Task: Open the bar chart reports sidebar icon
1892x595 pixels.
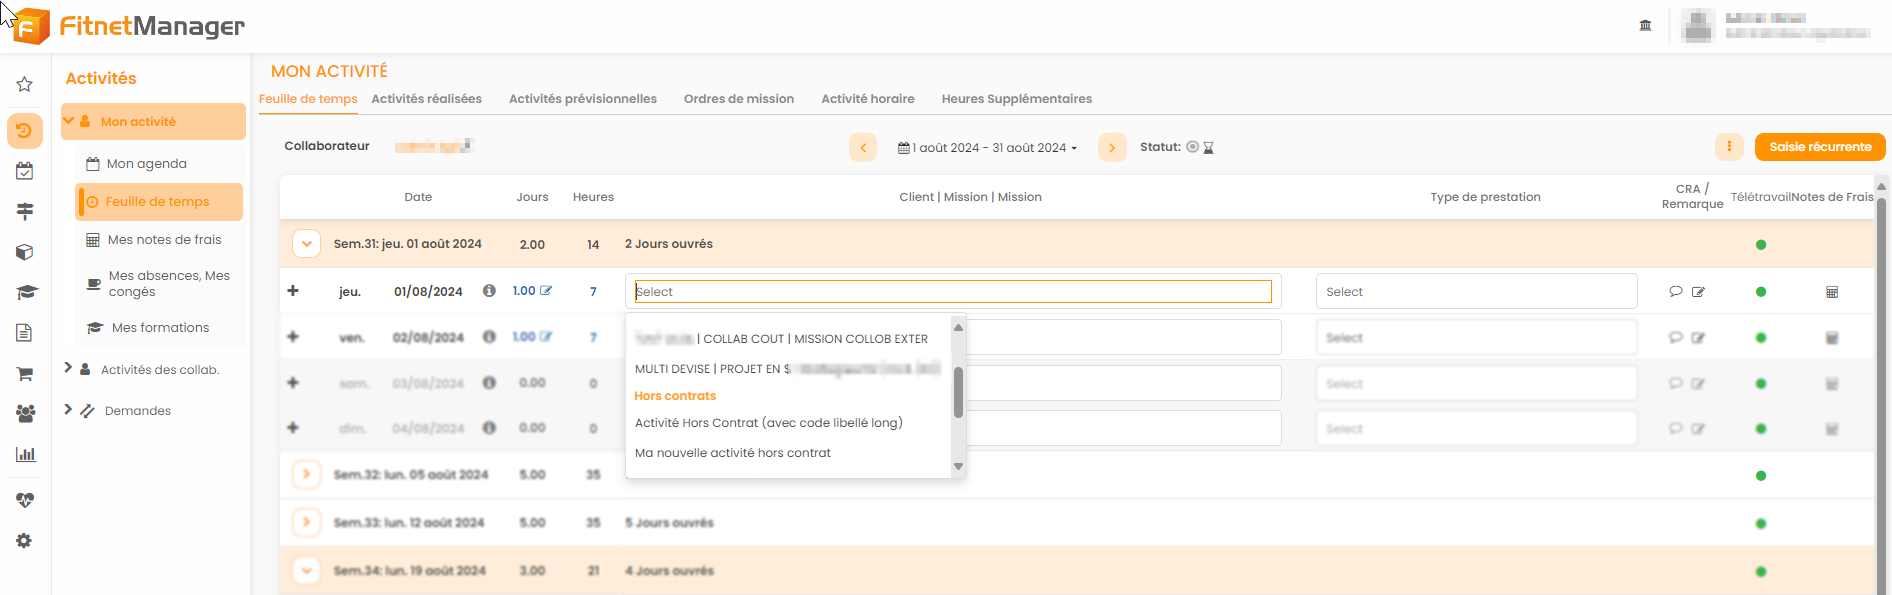Action: pos(25,455)
